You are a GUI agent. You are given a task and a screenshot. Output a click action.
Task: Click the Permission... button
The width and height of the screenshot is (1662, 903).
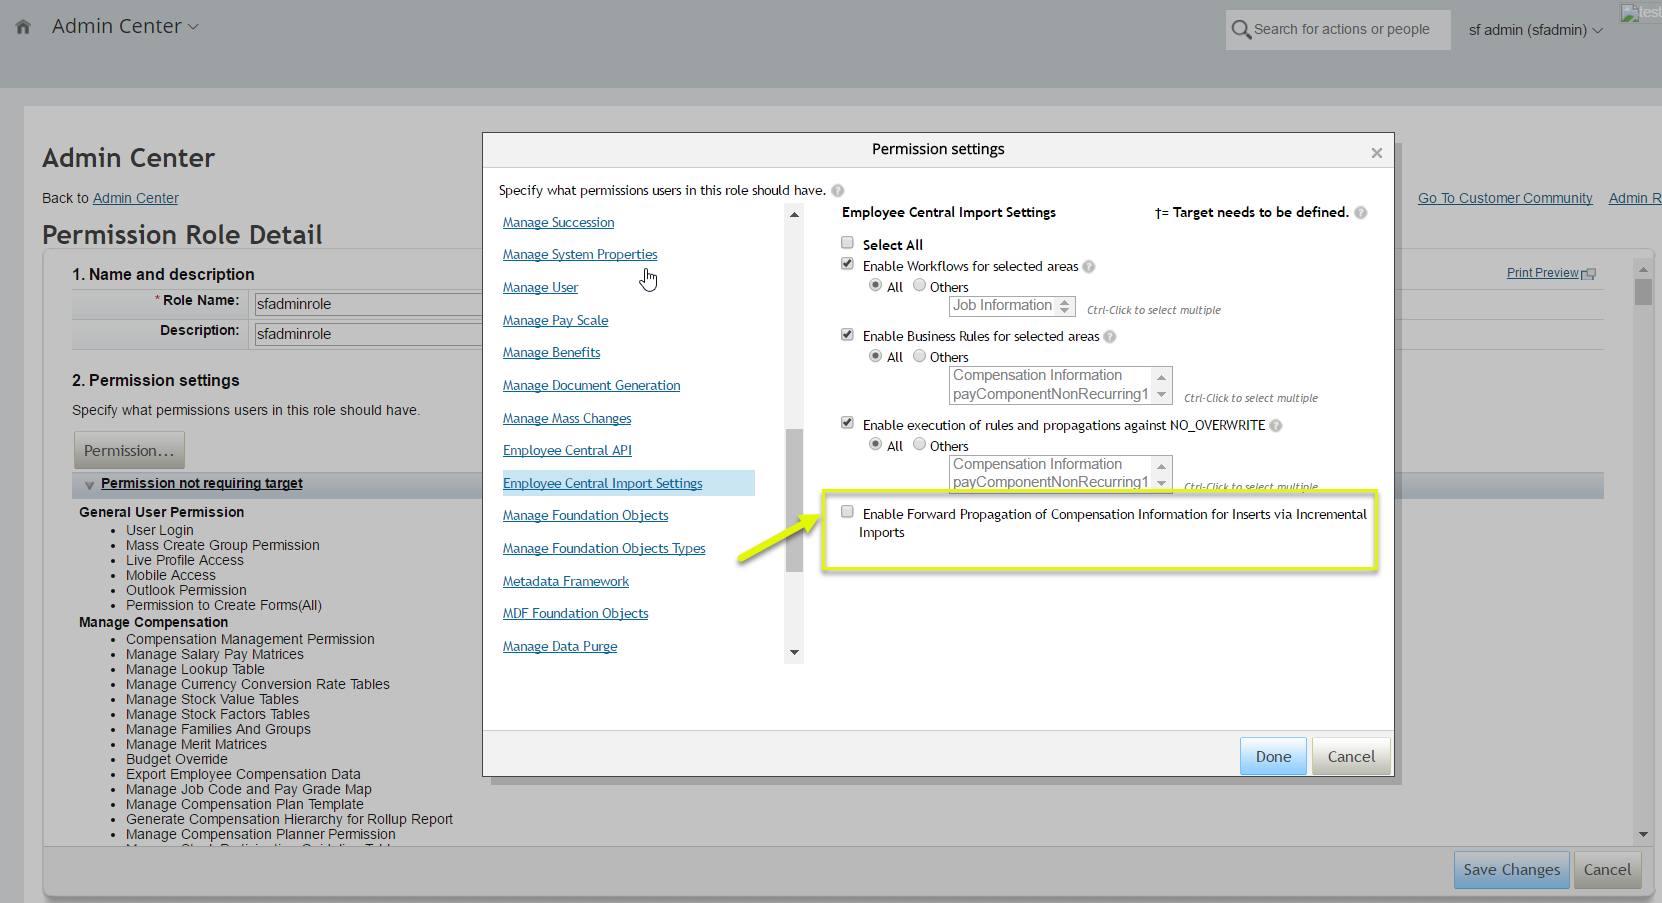[x=129, y=451]
